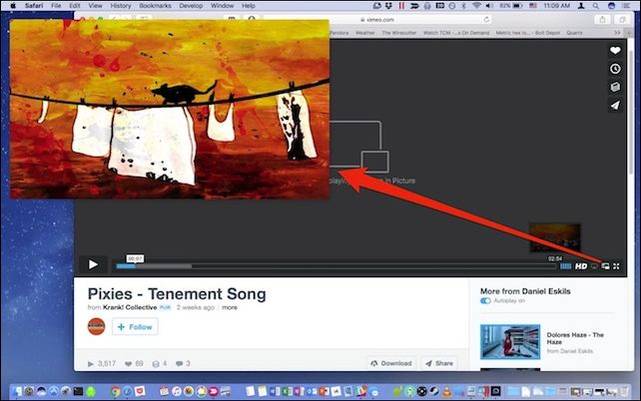This screenshot has width=641, height=401.
Task: Click the Safari address bar showing vimeo.com
Action: click(376, 20)
